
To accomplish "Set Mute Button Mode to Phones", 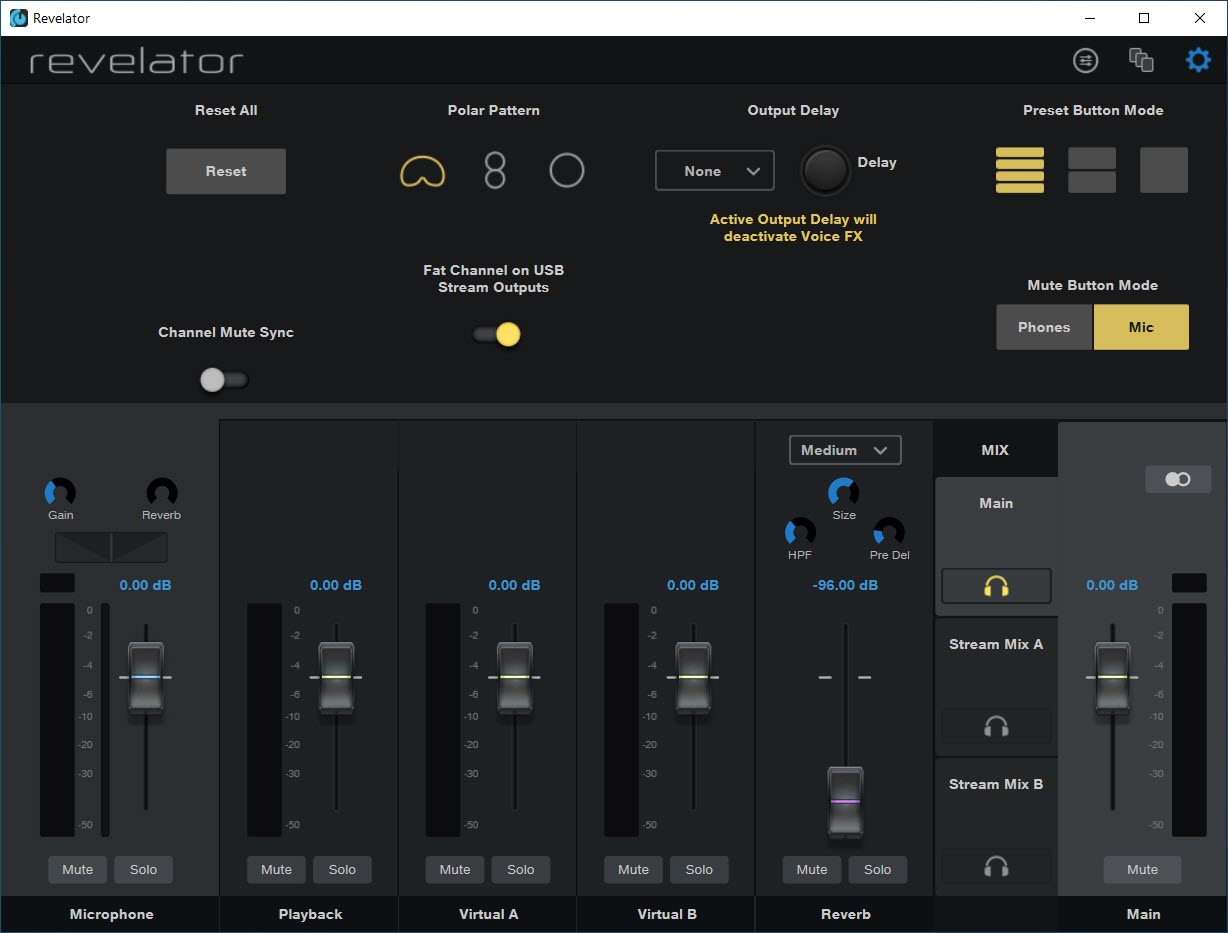I will pyautogui.click(x=1044, y=327).
